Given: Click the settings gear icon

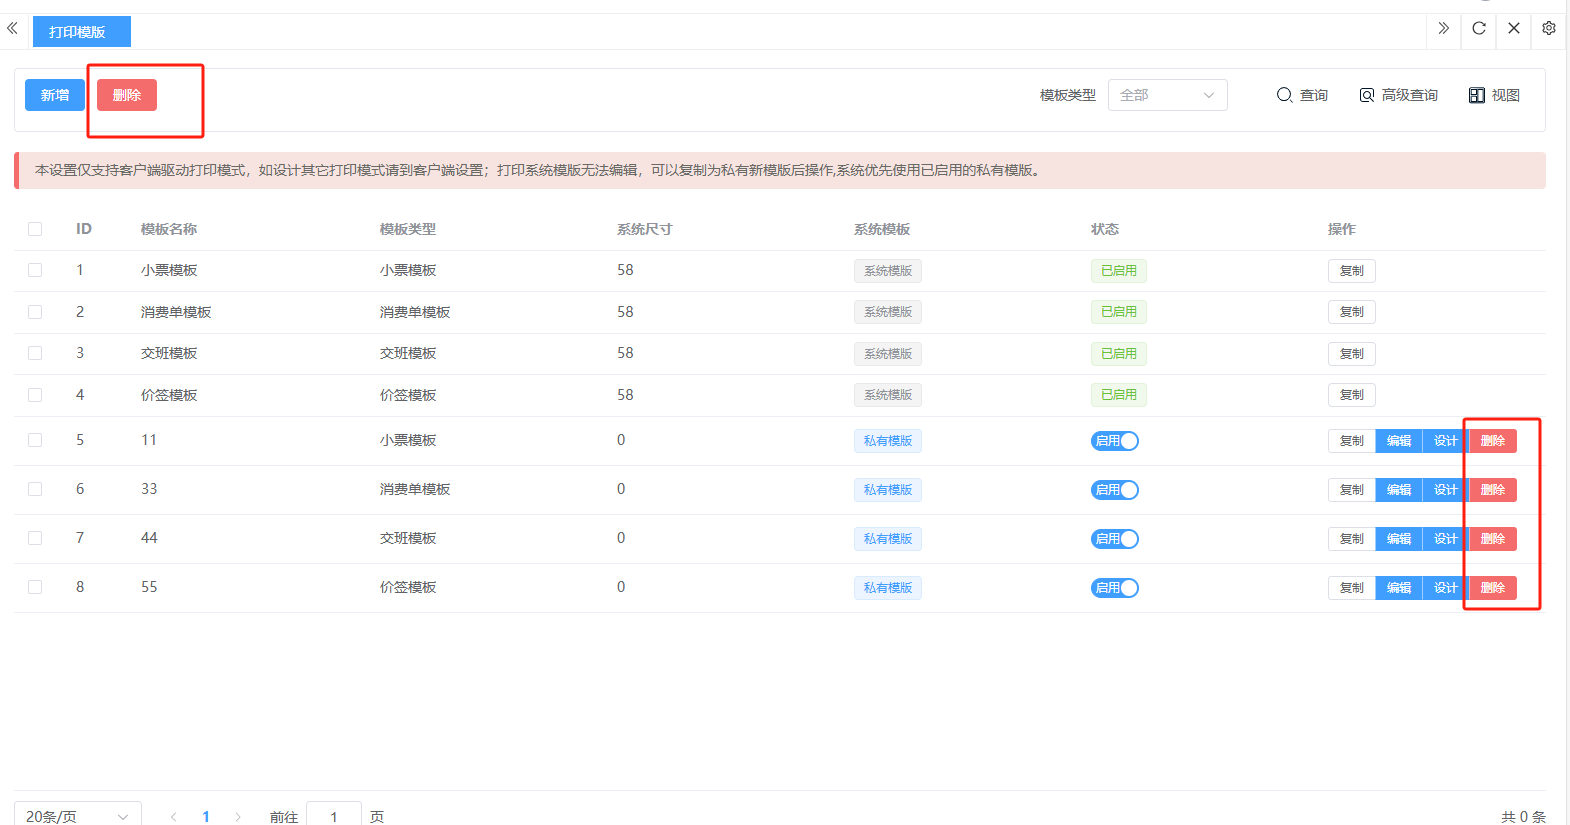Looking at the screenshot, I should coord(1548,29).
